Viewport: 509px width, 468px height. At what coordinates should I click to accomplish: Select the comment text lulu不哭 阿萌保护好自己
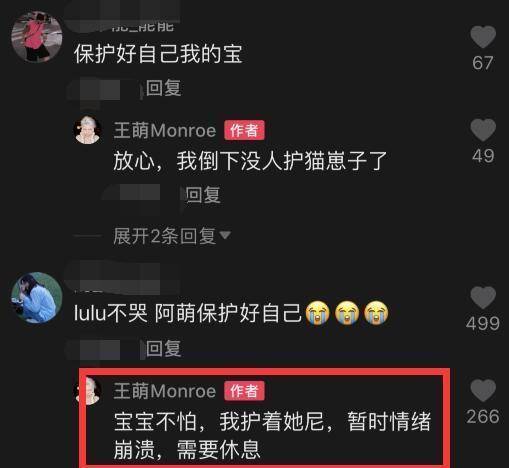pyautogui.click(x=187, y=313)
